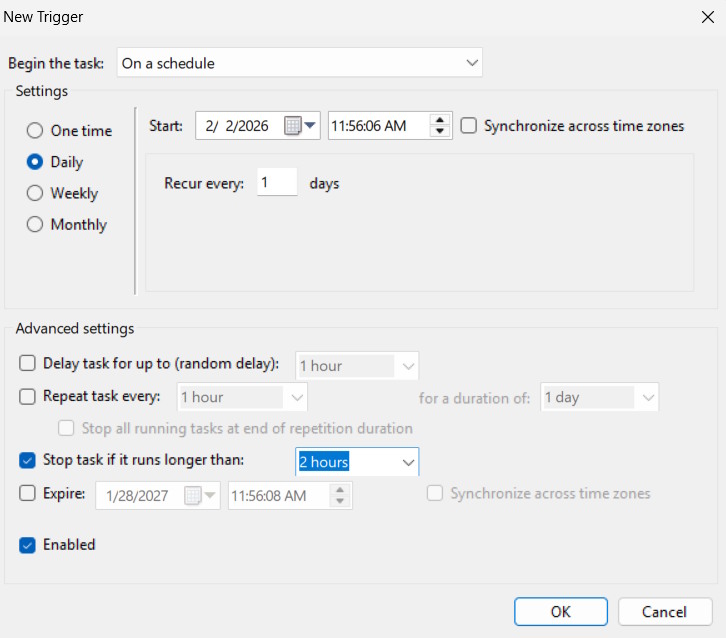Decrease the Start time with down arrow
Viewport: 726px width, 638px height.
(x=440, y=132)
